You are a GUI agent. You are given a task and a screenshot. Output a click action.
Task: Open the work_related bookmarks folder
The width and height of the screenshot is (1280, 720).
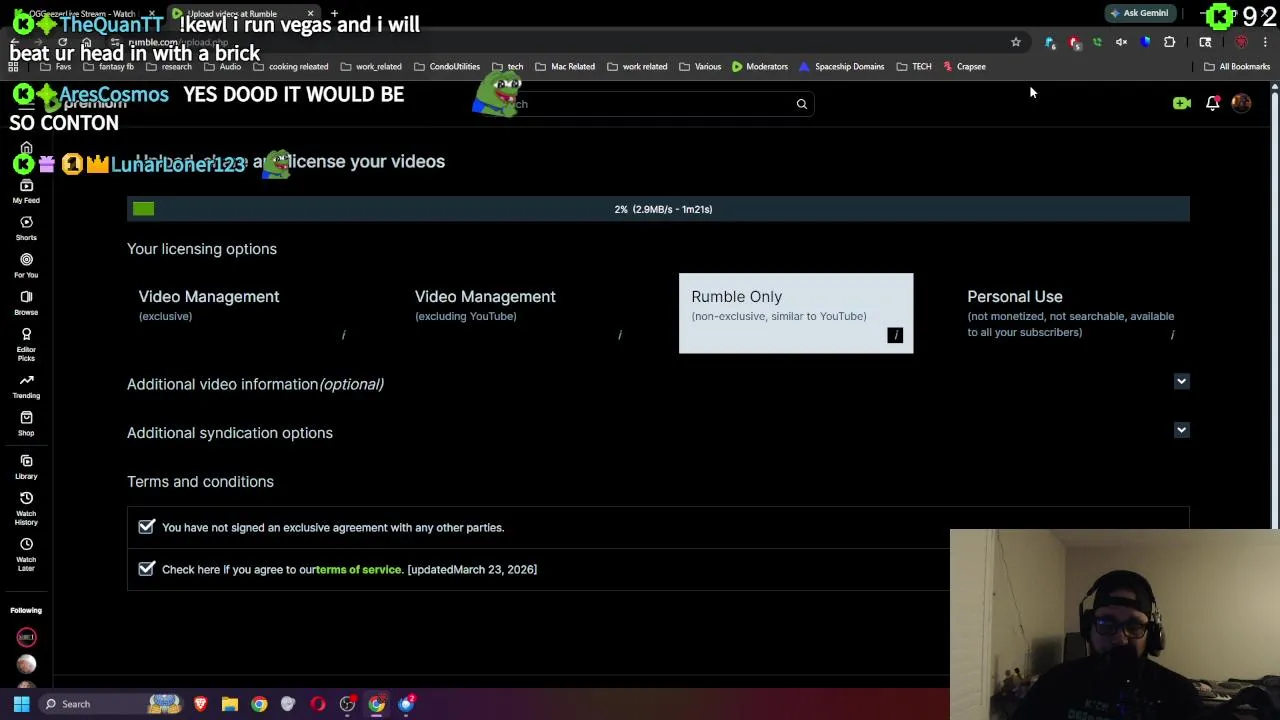click(x=371, y=67)
